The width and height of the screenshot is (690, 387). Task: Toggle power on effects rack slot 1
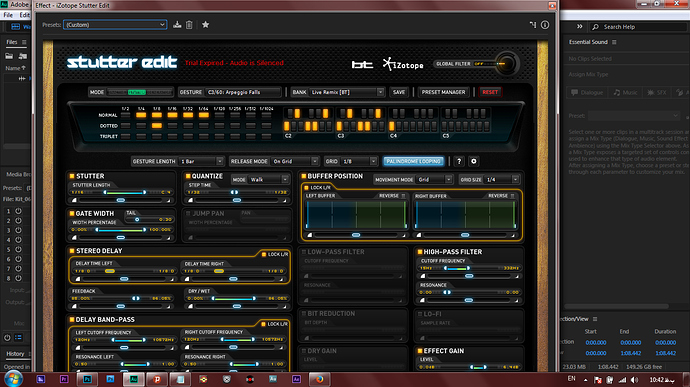pyautogui.click(x=18, y=211)
